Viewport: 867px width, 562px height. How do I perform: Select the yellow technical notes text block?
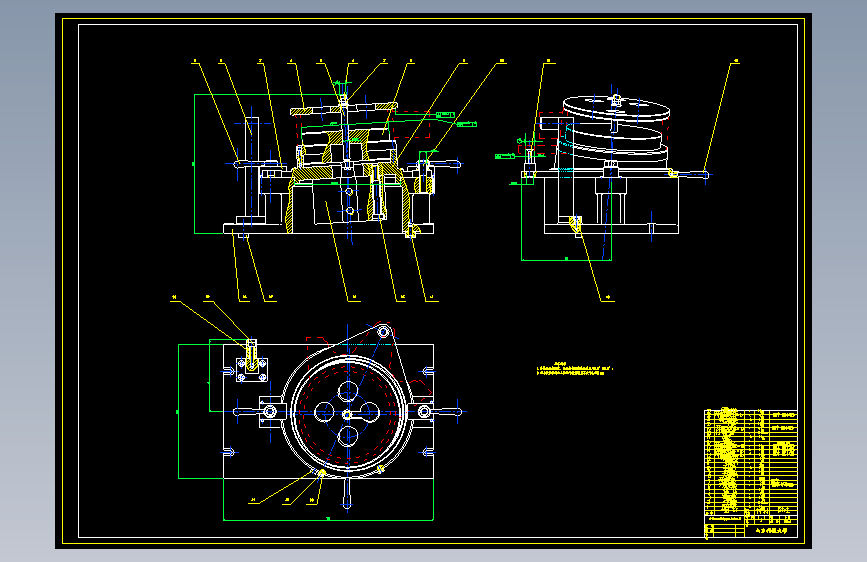pyautogui.click(x=575, y=370)
